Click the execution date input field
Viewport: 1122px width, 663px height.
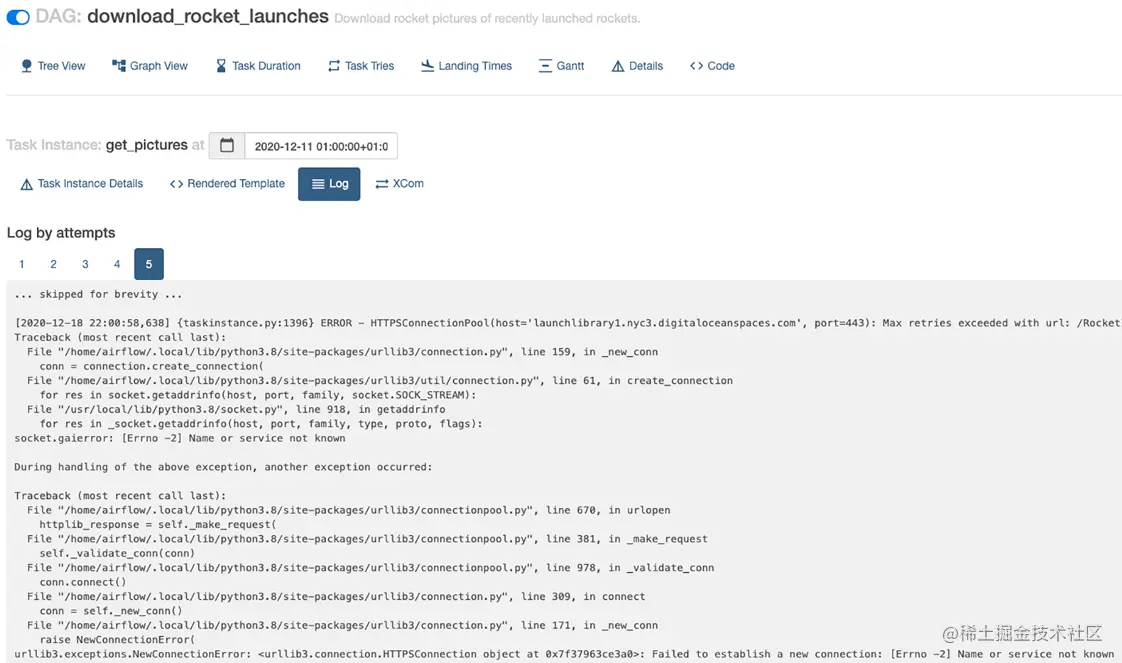(x=320, y=146)
